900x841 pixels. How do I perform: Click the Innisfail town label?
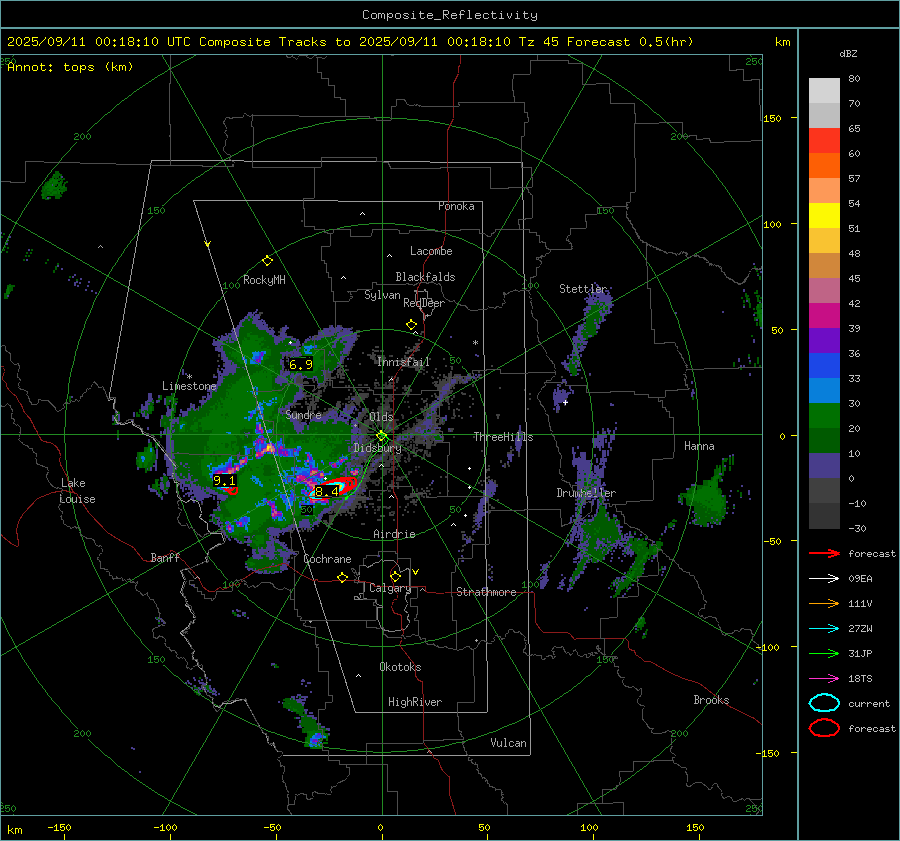[403, 362]
